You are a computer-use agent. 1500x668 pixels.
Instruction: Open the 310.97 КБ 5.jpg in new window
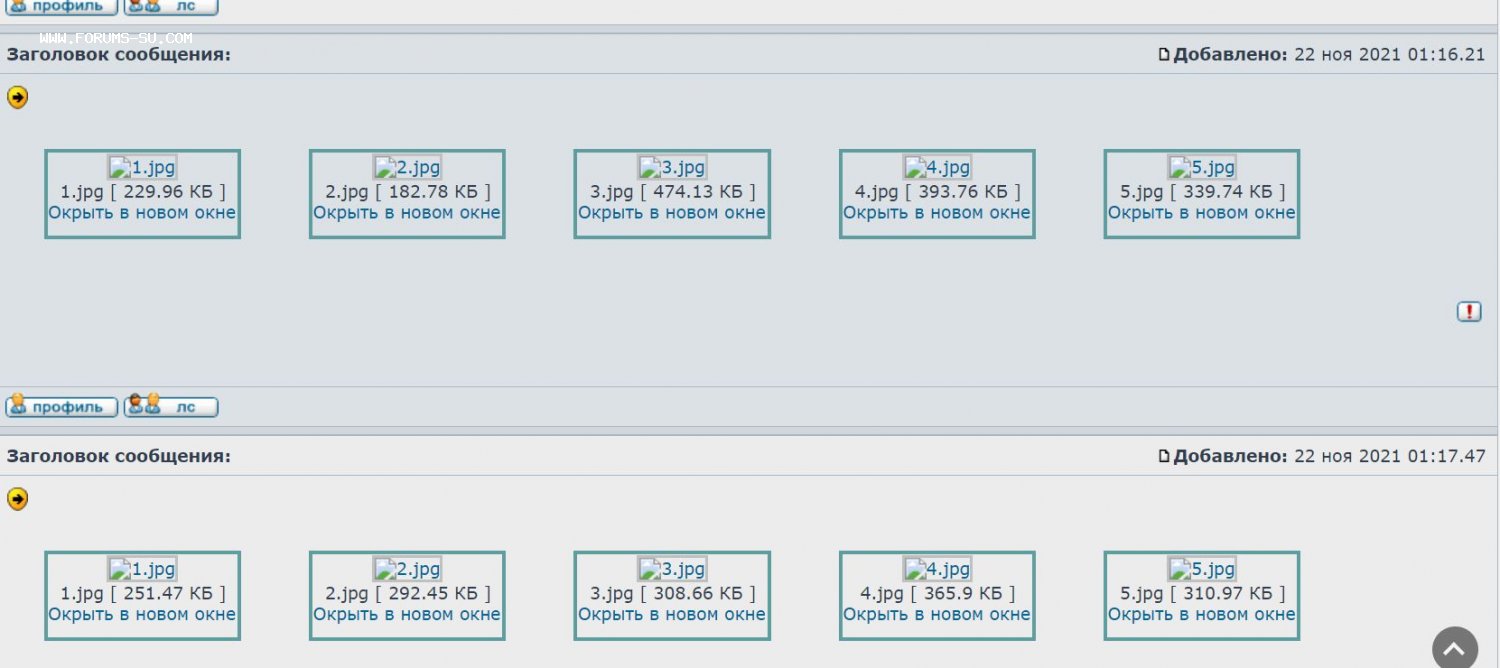click(x=1201, y=615)
